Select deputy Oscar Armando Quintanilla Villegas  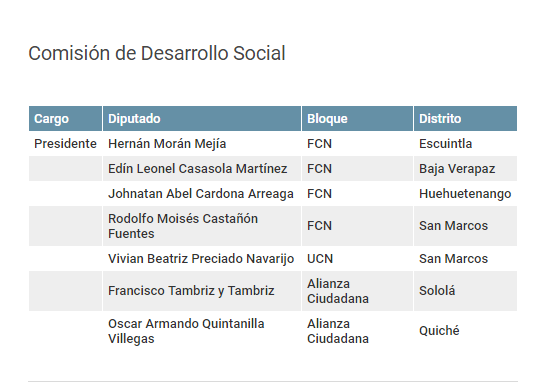pyautogui.click(x=186, y=331)
